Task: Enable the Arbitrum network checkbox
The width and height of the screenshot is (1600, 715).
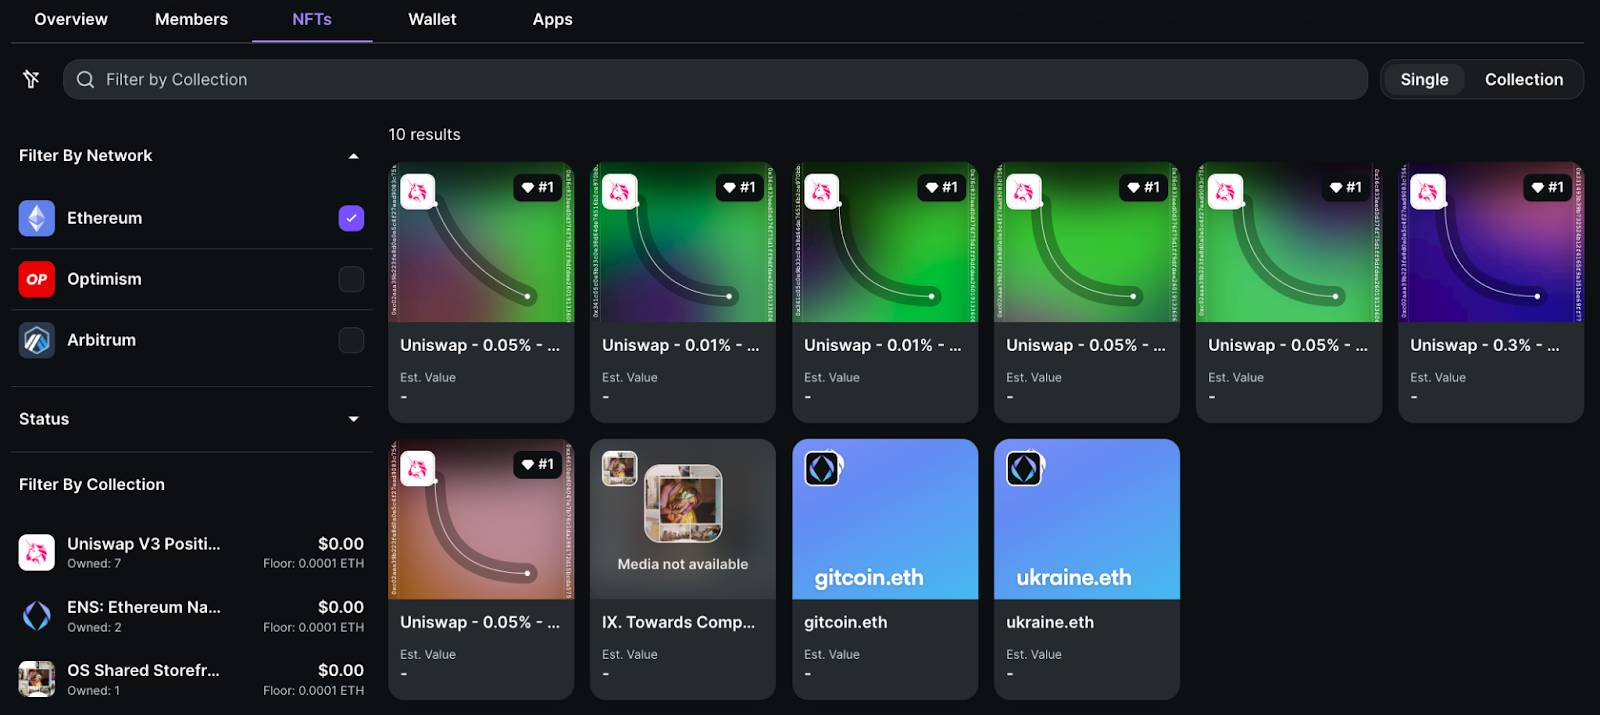Action: click(351, 340)
